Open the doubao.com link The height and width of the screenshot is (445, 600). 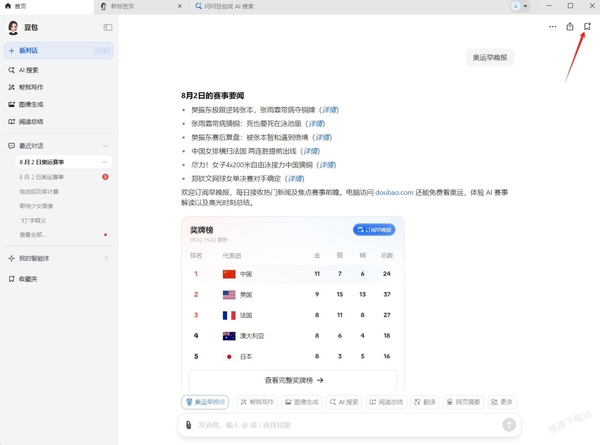tap(394, 192)
